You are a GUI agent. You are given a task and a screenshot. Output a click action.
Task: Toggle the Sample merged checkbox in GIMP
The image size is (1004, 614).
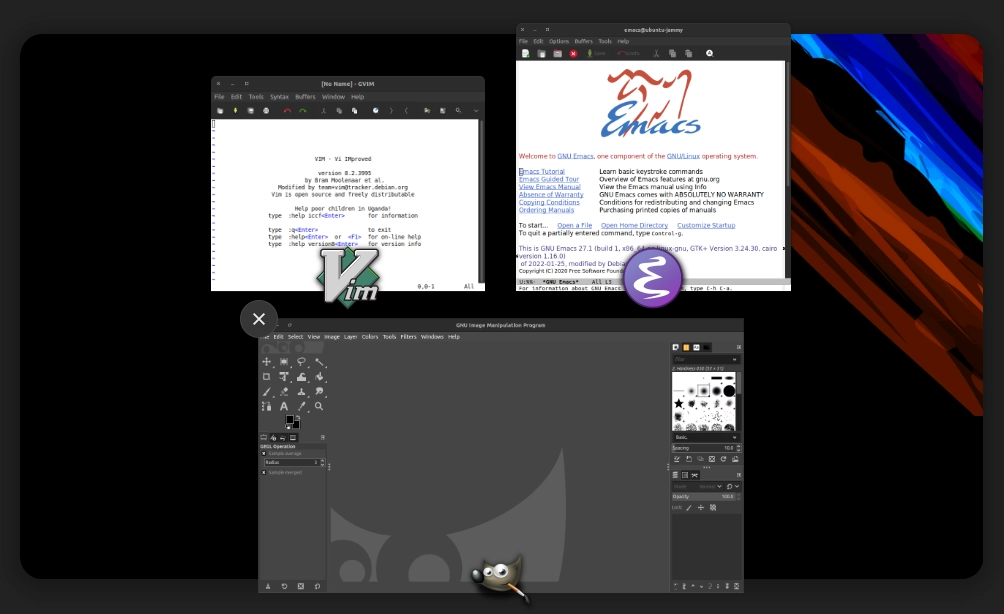click(x=263, y=473)
